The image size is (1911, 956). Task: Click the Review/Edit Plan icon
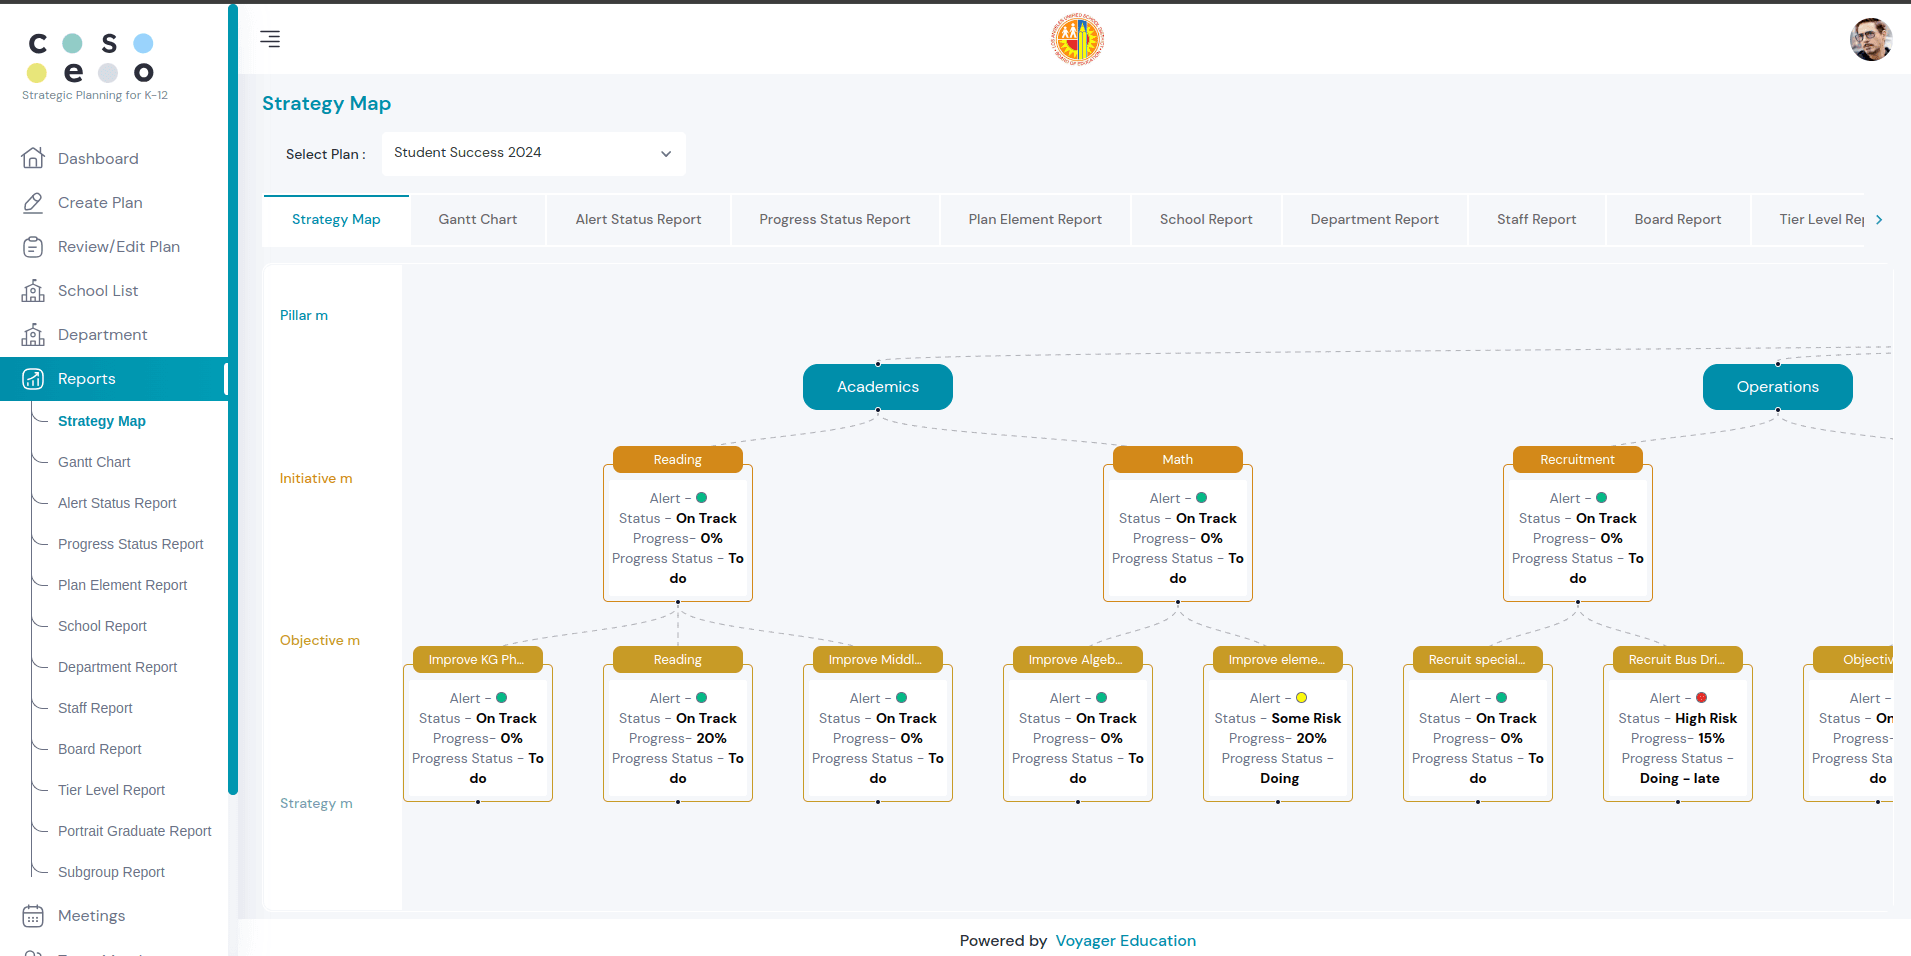(x=33, y=246)
